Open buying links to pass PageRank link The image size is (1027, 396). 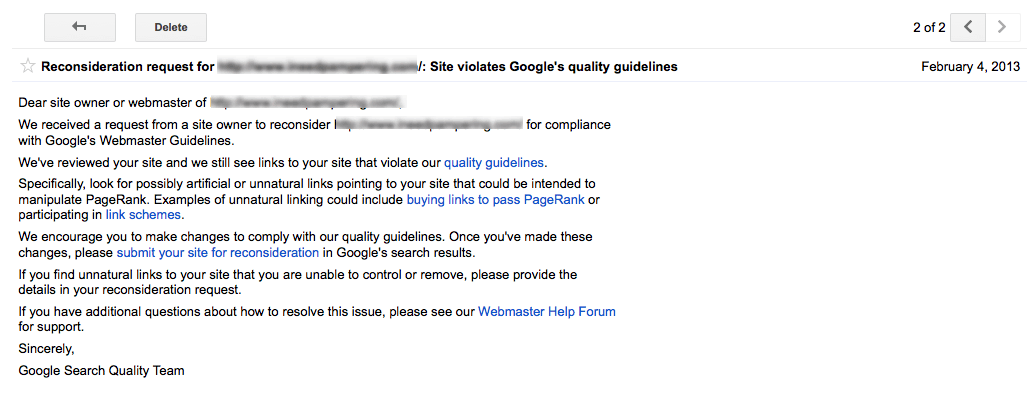click(496, 200)
